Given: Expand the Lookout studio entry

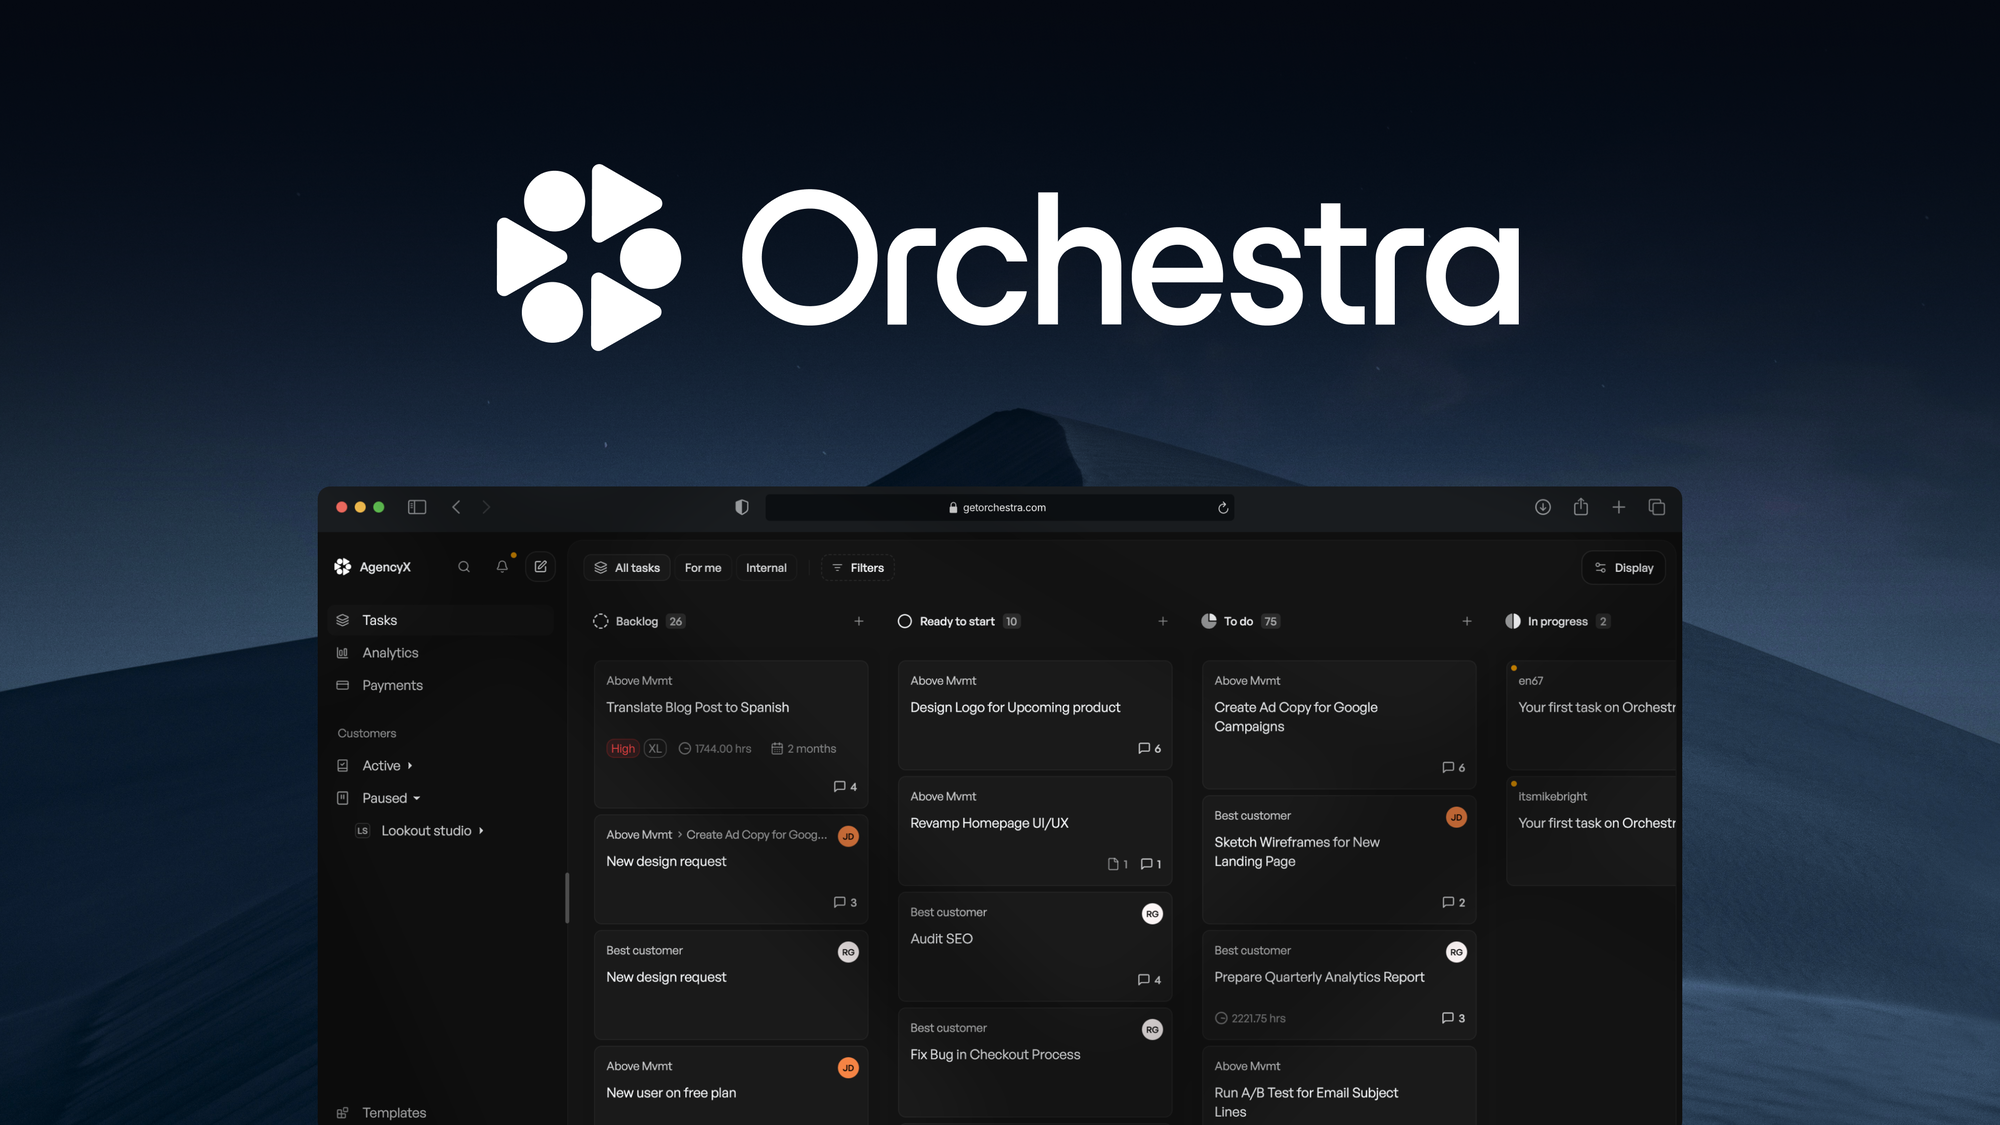Looking at the screenshot, I should pyautogui.click(x=481, y=830).
